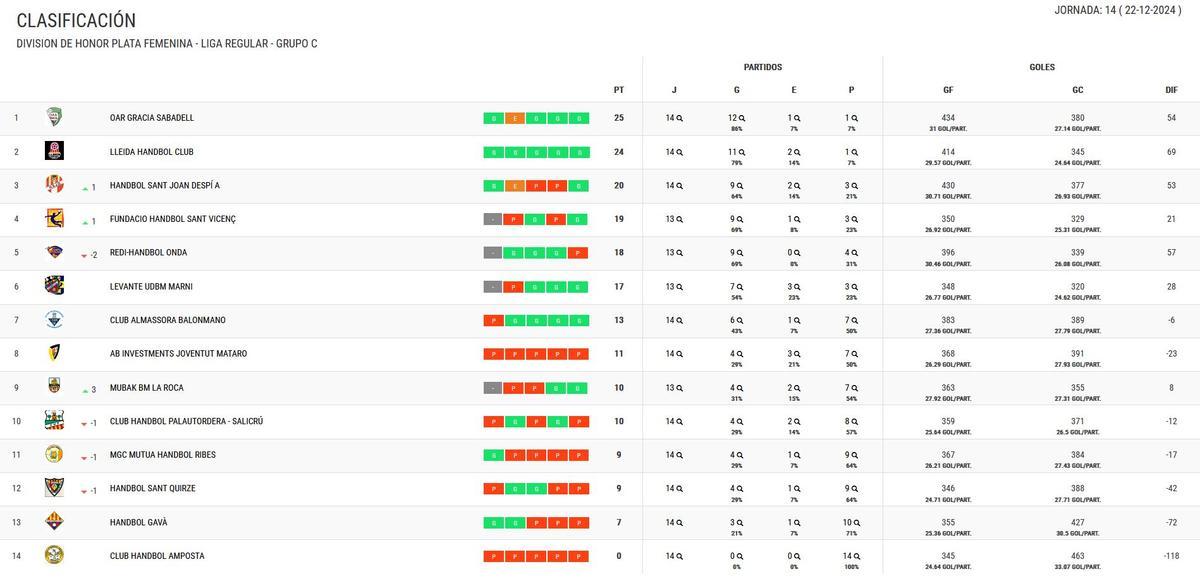Screen dimensions: 1200x581
Task: Click the Club Handbol Amposta team logo
Action: [54, 555]
